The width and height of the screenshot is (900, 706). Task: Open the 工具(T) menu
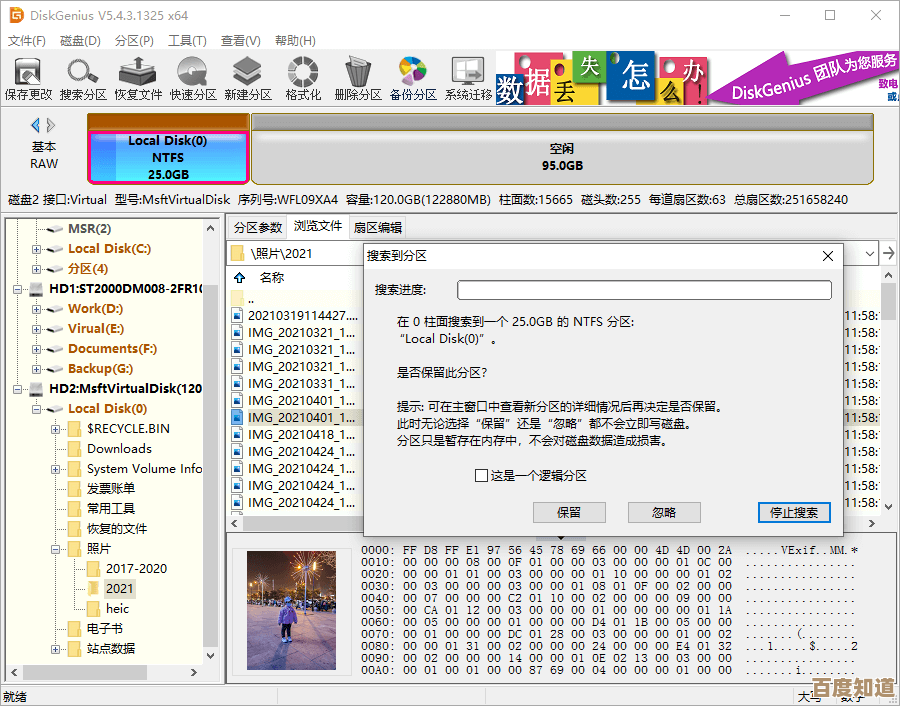[187, 41]
